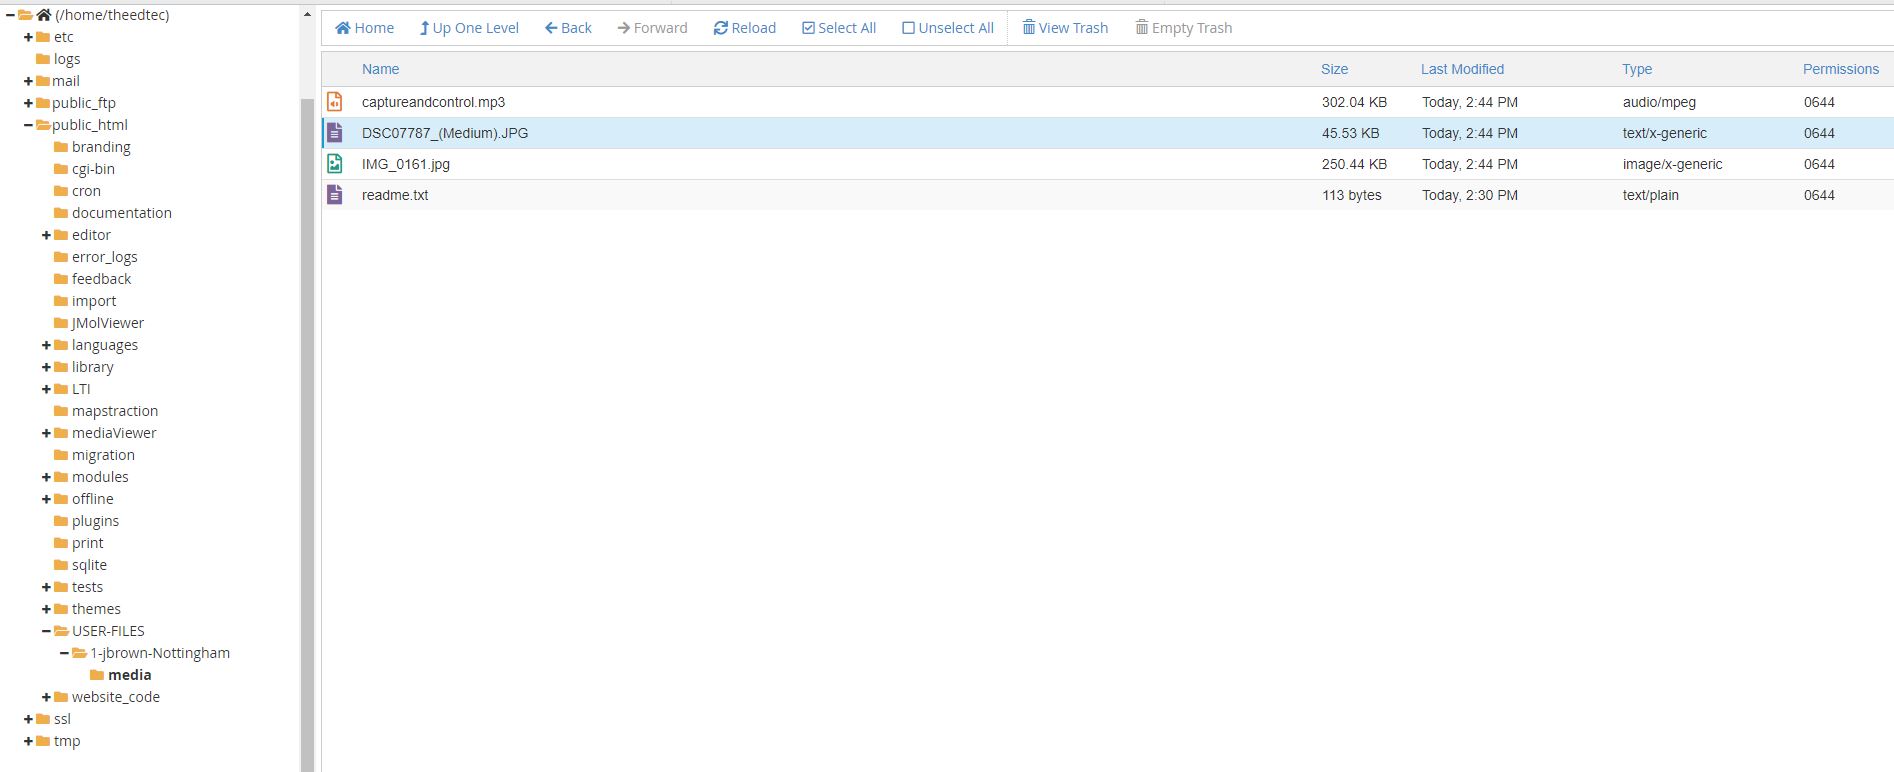1894x772 pixels.
Task: Open the cron folder in tree
Action: point(86,191)
